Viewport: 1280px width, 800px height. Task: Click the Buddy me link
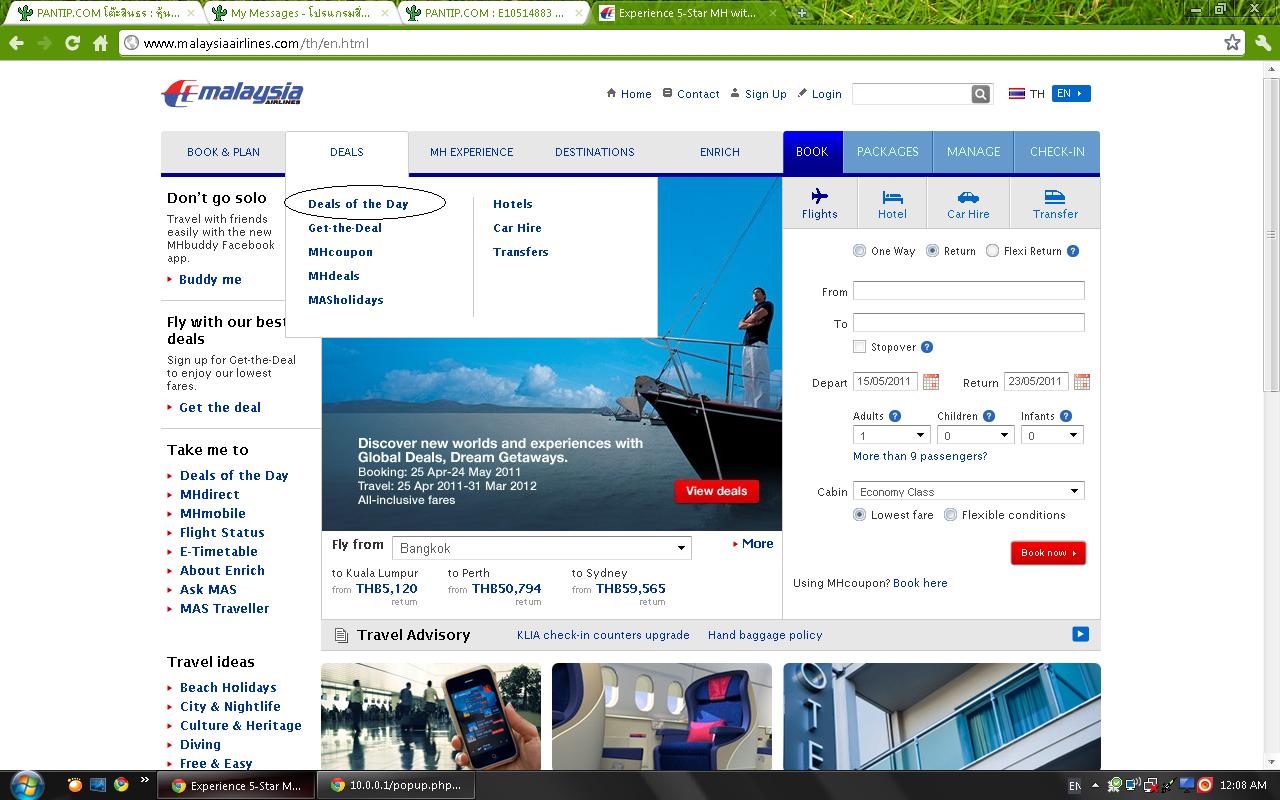[210, 280]
